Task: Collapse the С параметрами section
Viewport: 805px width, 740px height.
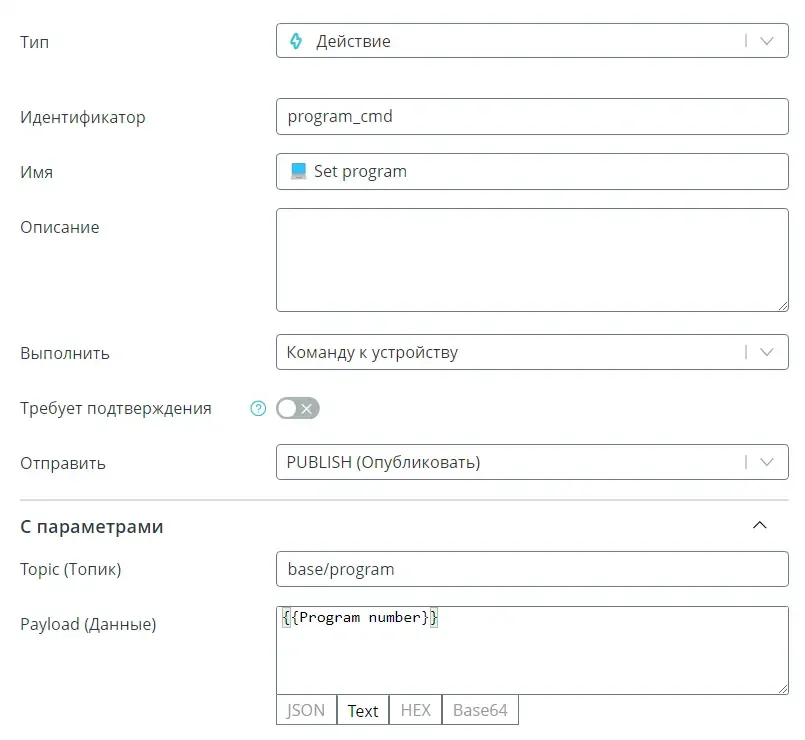Action: 759,525
